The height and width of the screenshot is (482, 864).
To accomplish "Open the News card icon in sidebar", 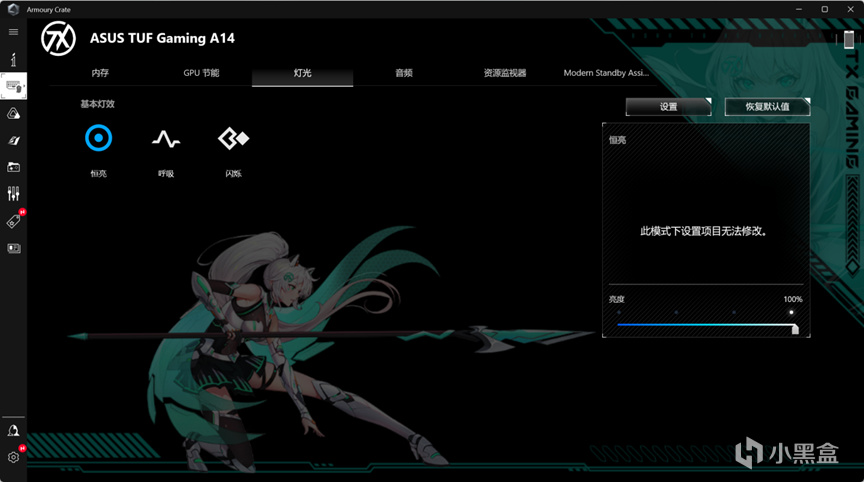I will pos(13,248).
